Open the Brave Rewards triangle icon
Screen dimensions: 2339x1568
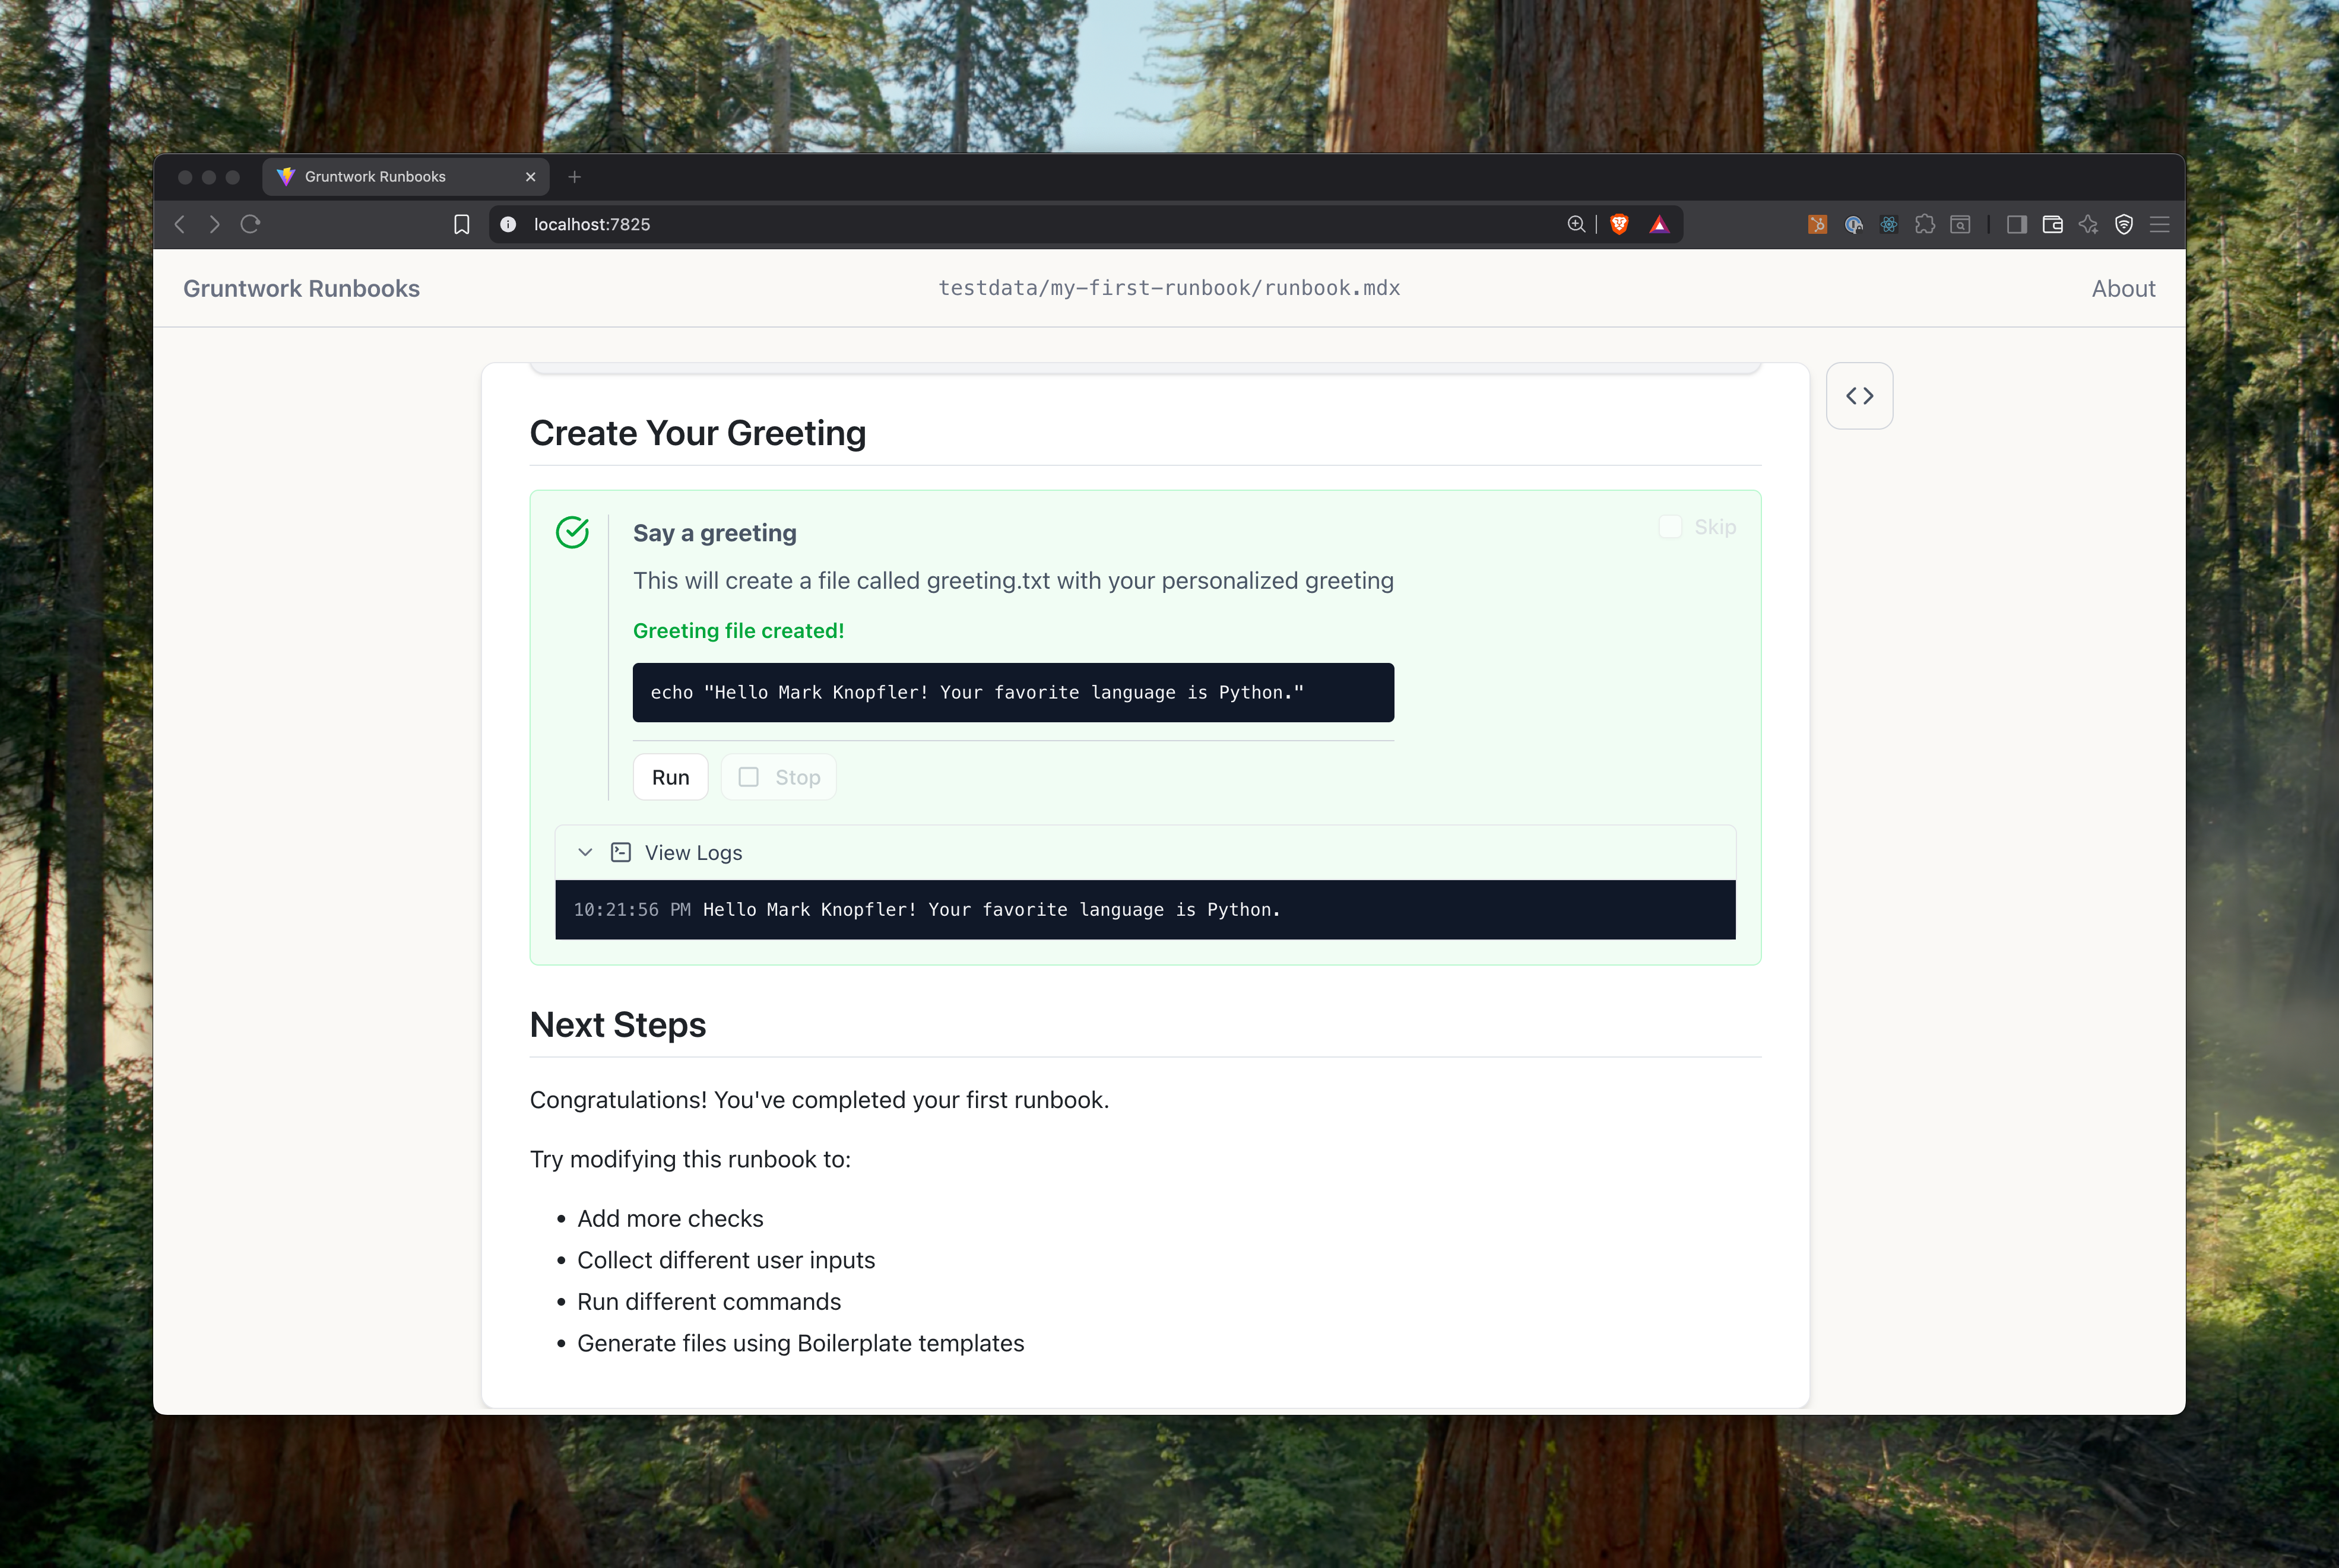tap(1659, 224)
